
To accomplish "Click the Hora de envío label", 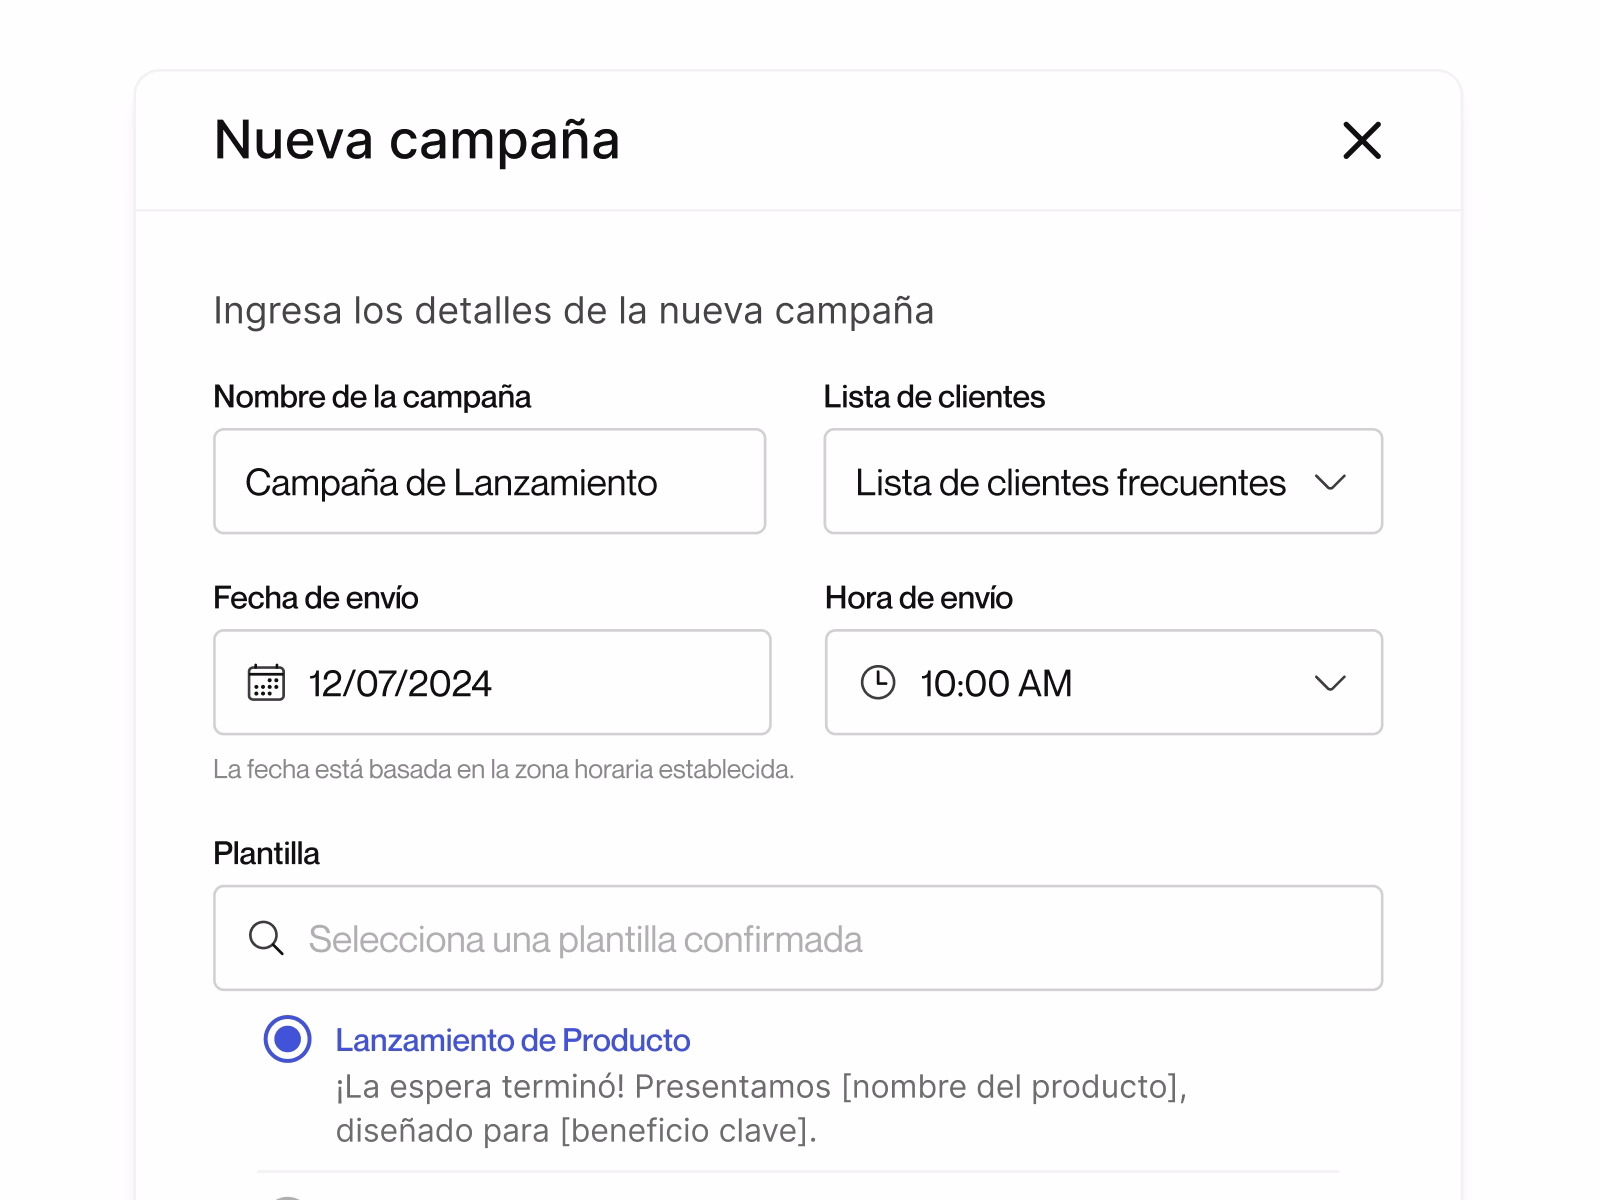I will click(x=918, y=598).
